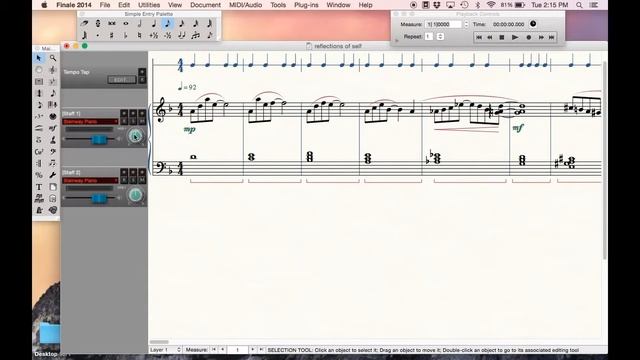Viewport: 640px width, 360px height.
Task: Select the Chord (CM7) tool
Action: 39,152
